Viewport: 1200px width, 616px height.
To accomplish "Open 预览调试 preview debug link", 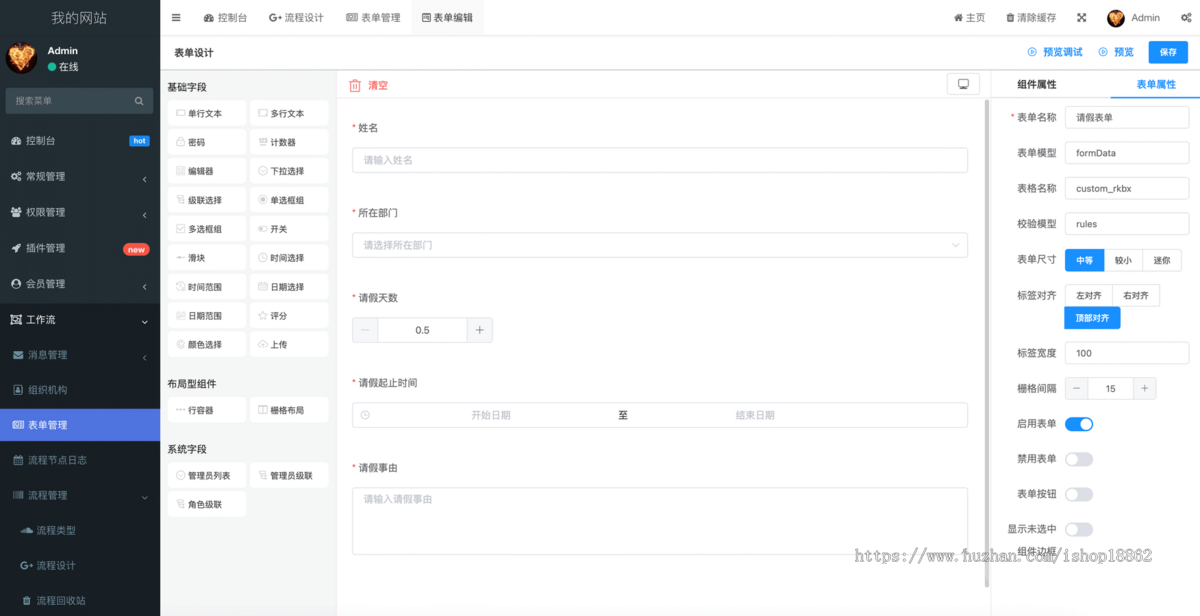I will click(1055, 51).
